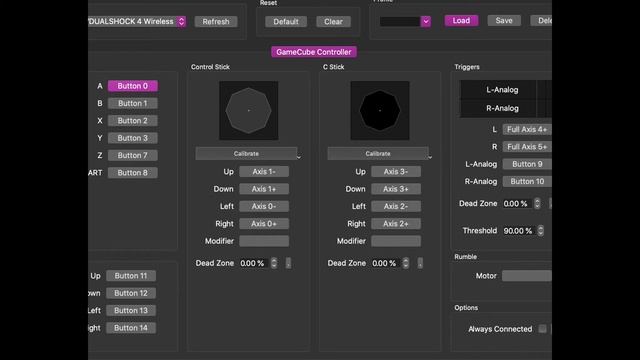Viewport: 640px width, 360px height.
Task: Click the Z mapping Button 7
Action: coord(133,155)
